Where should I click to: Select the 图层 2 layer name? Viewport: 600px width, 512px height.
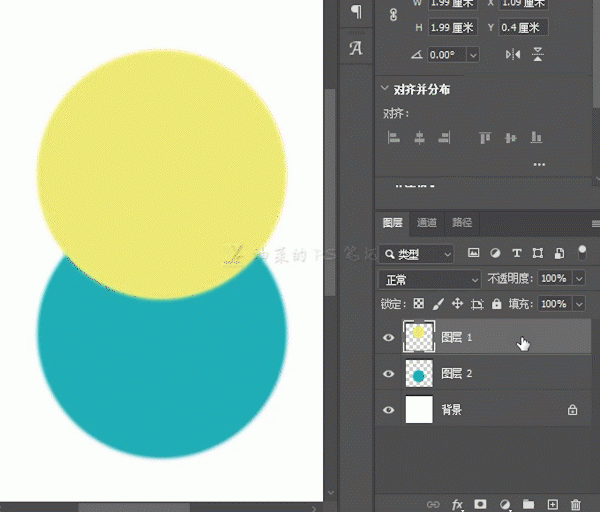[x=457, y=373]
